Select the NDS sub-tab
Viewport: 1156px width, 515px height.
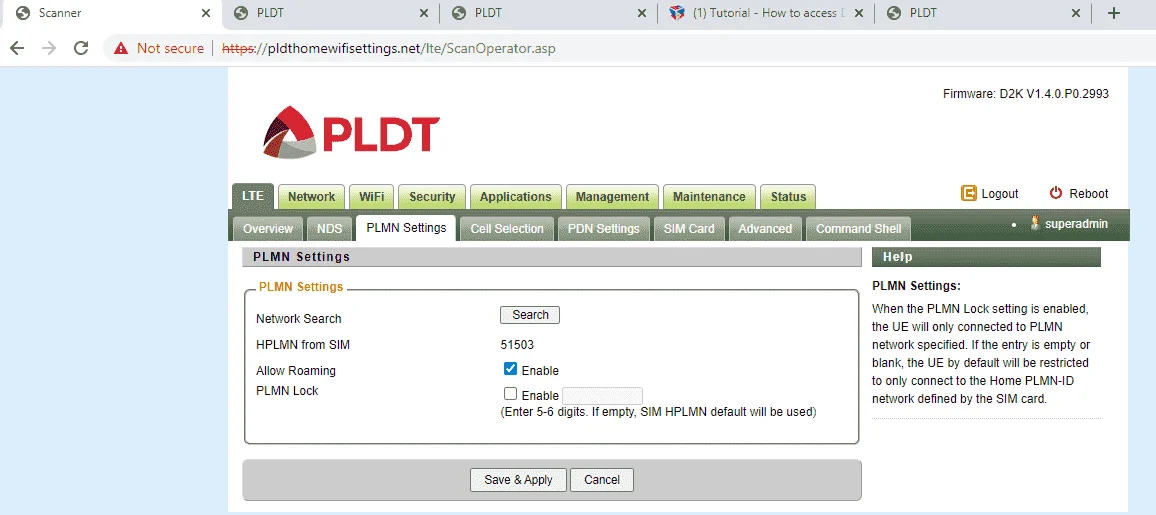coord(330,229)
